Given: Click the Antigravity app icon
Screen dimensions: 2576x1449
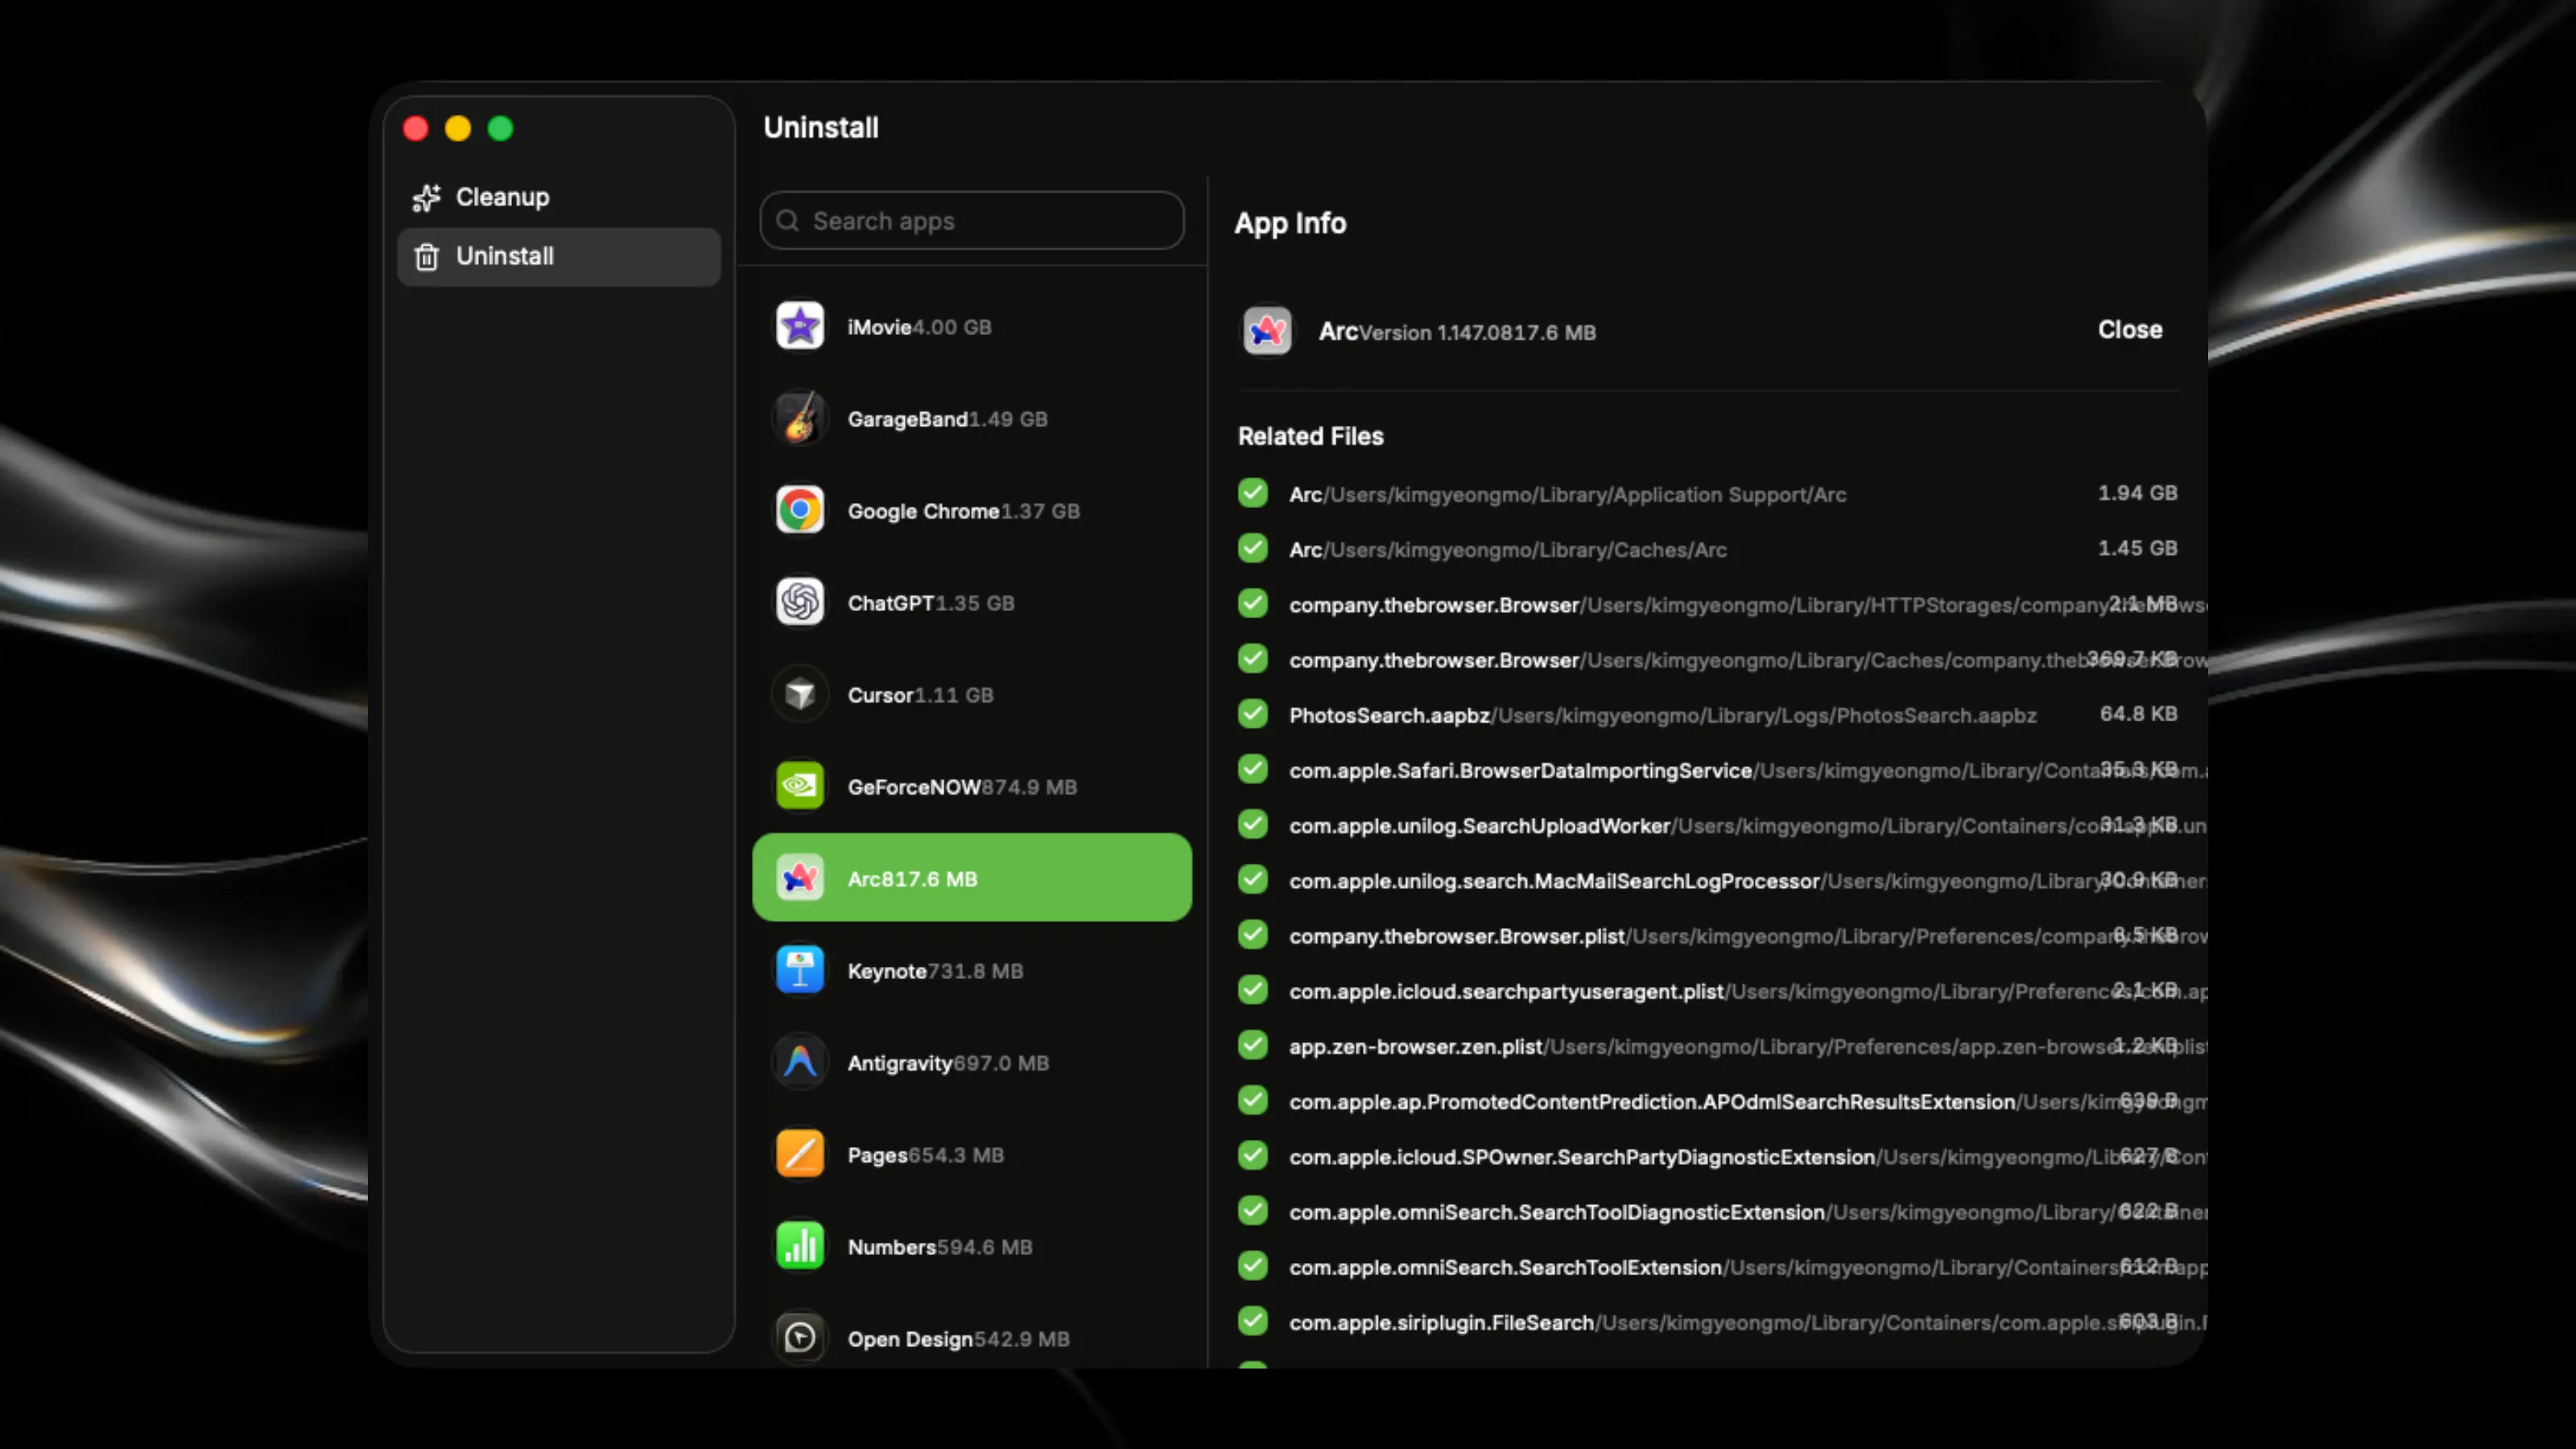Looking at the screenshot, I should pos(800,1062).
